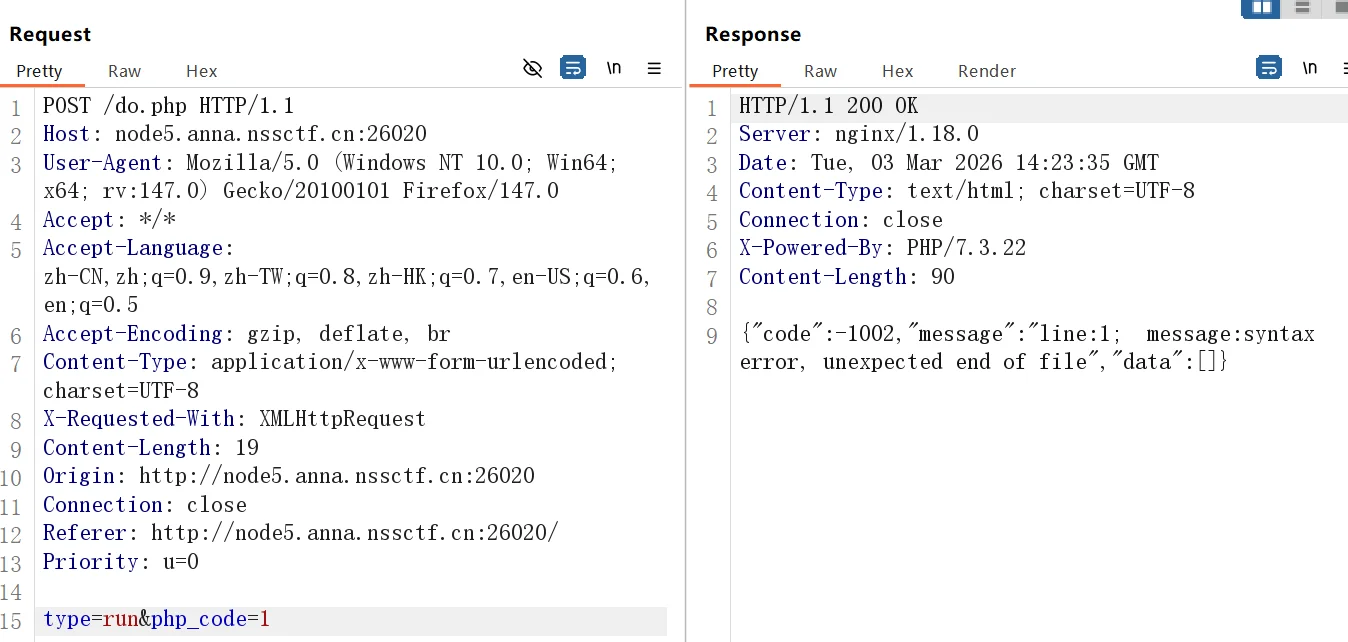
Task: Click the divider between Request and Response
Action: [x=686, y=350]
